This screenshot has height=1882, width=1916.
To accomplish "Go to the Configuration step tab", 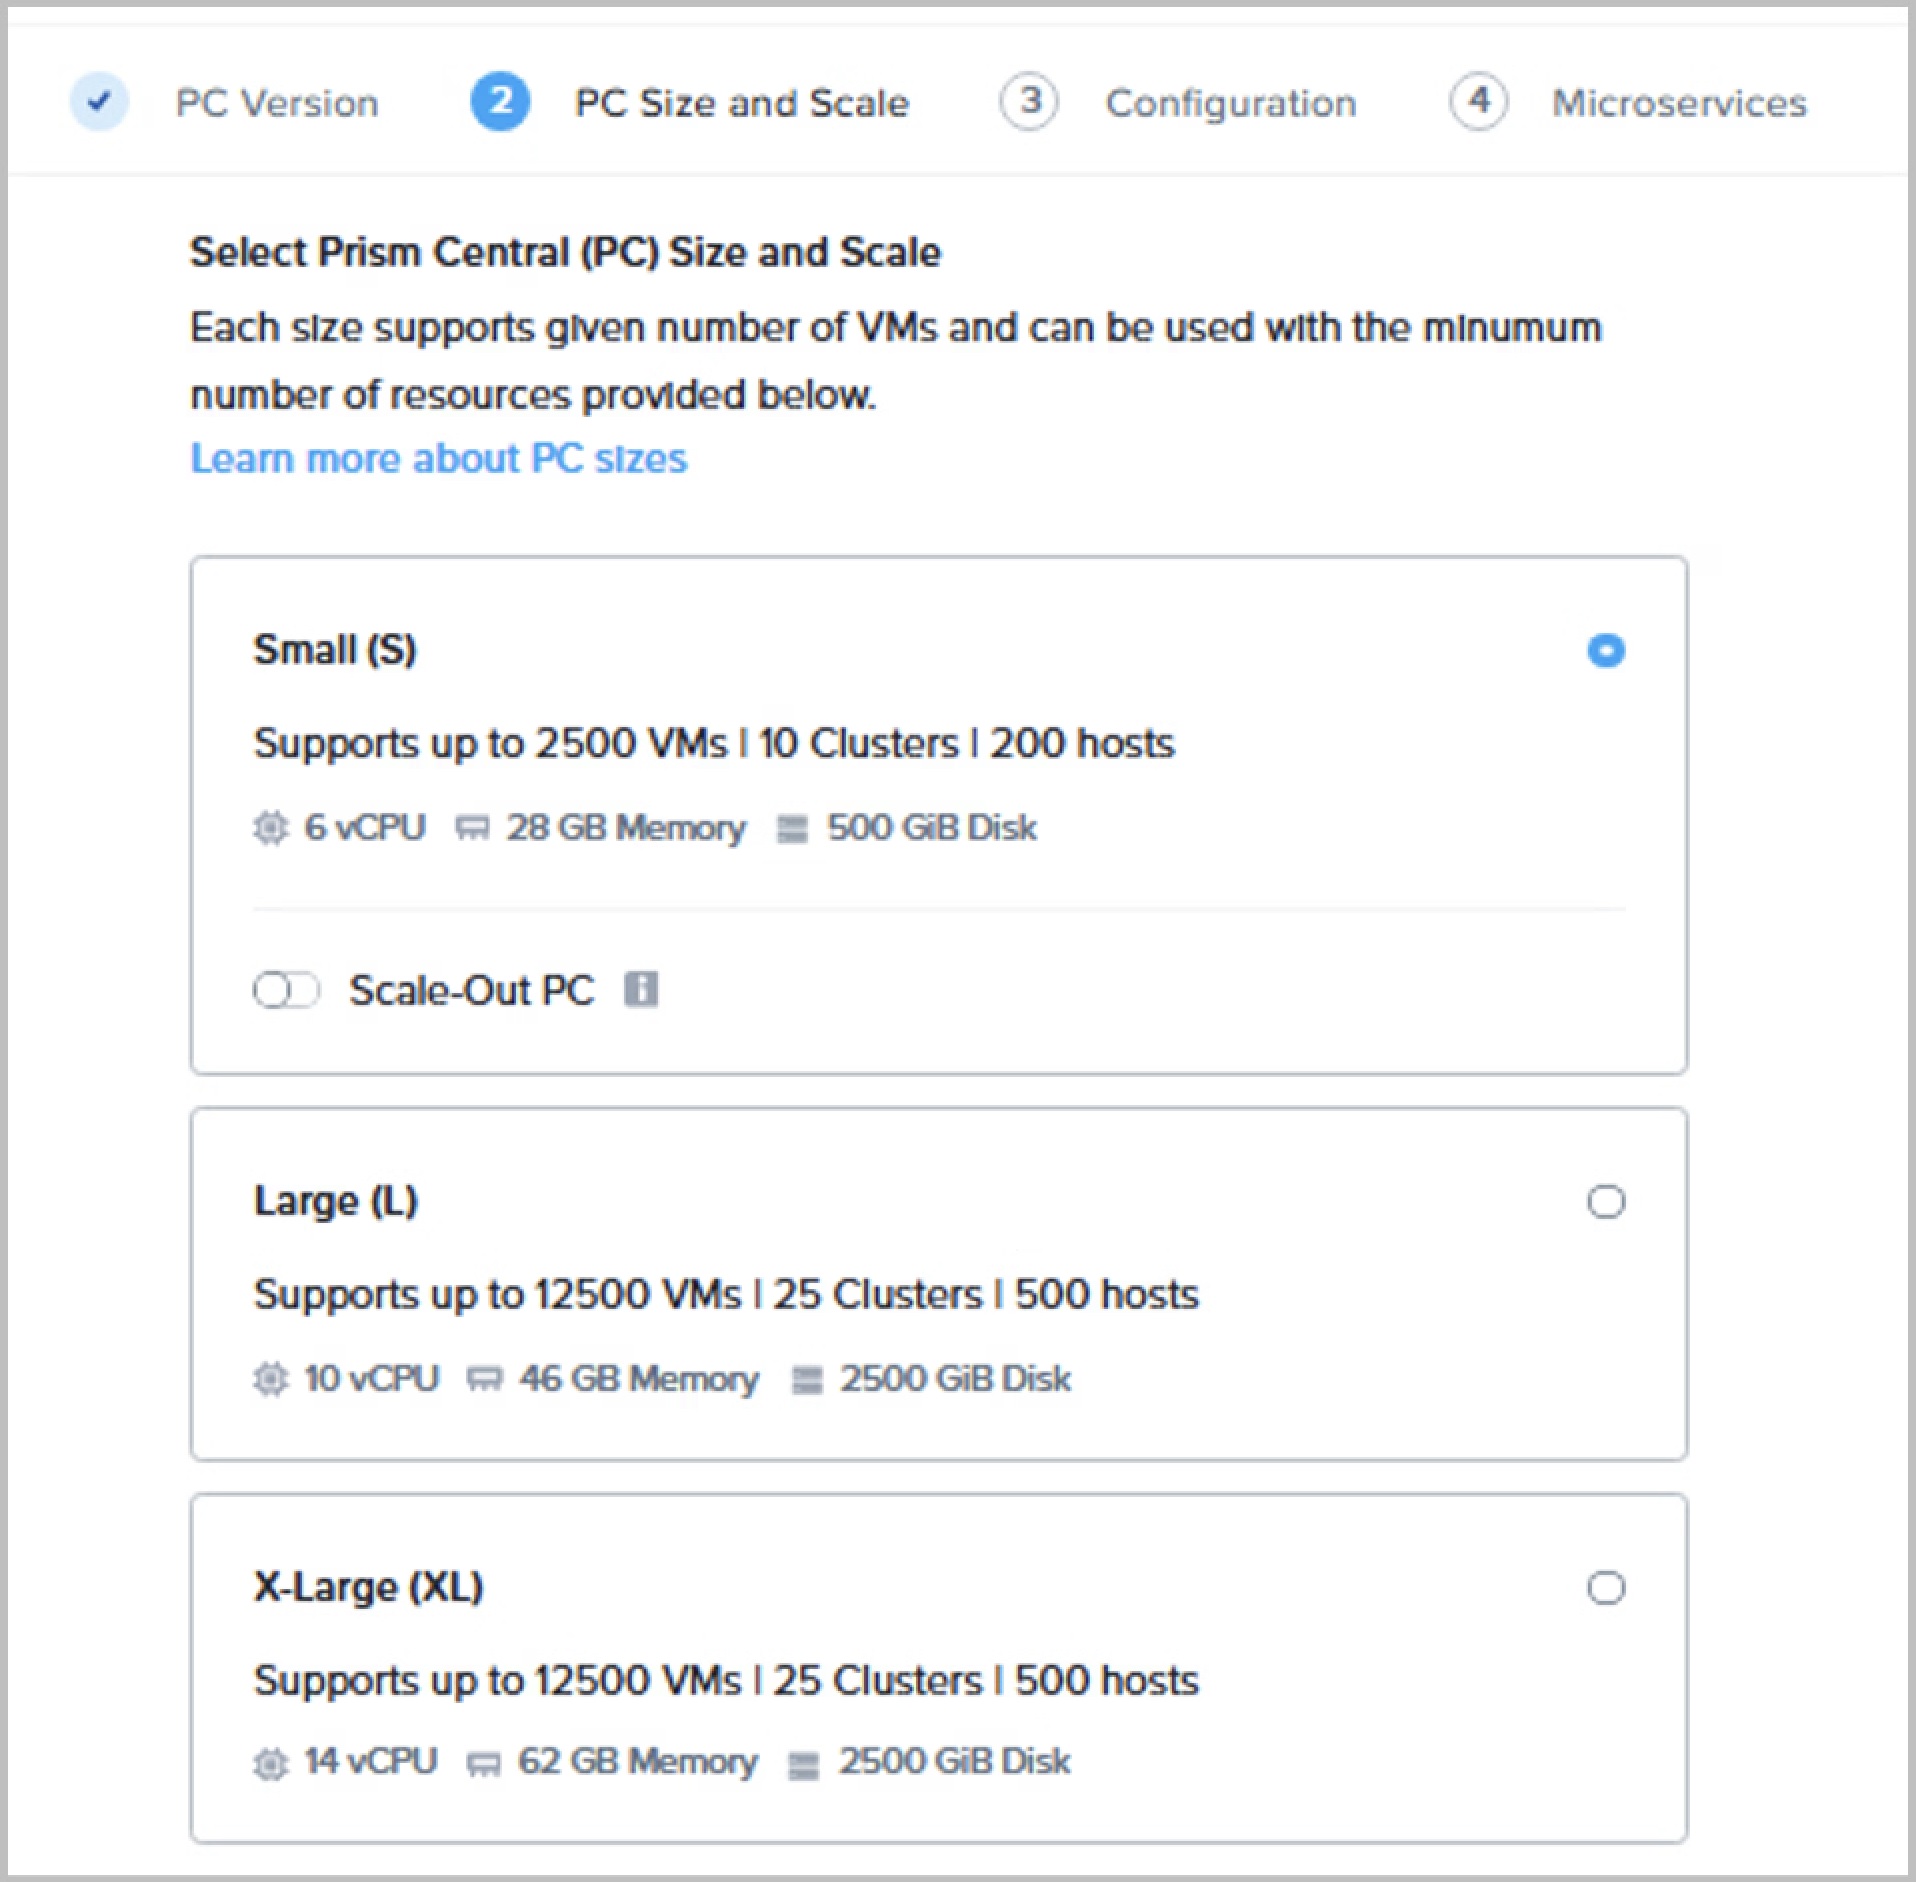I will (x=1231, y=103).
